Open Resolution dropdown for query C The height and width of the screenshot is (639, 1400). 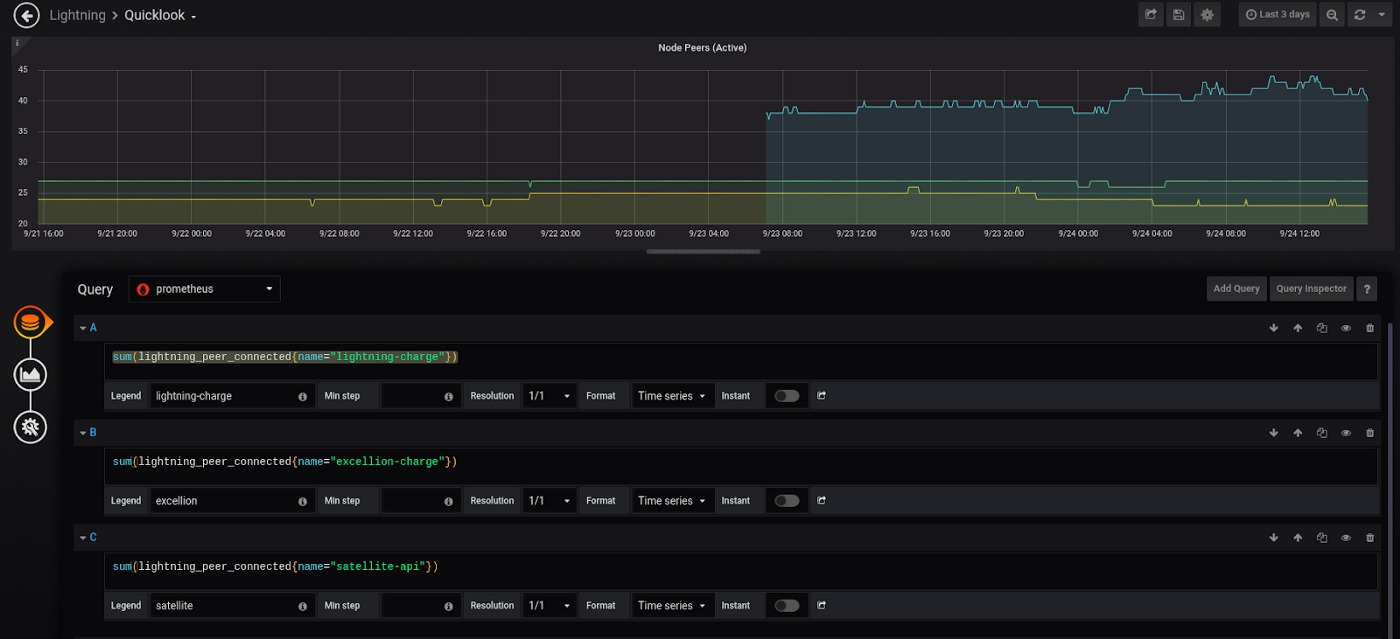(550, 606)
